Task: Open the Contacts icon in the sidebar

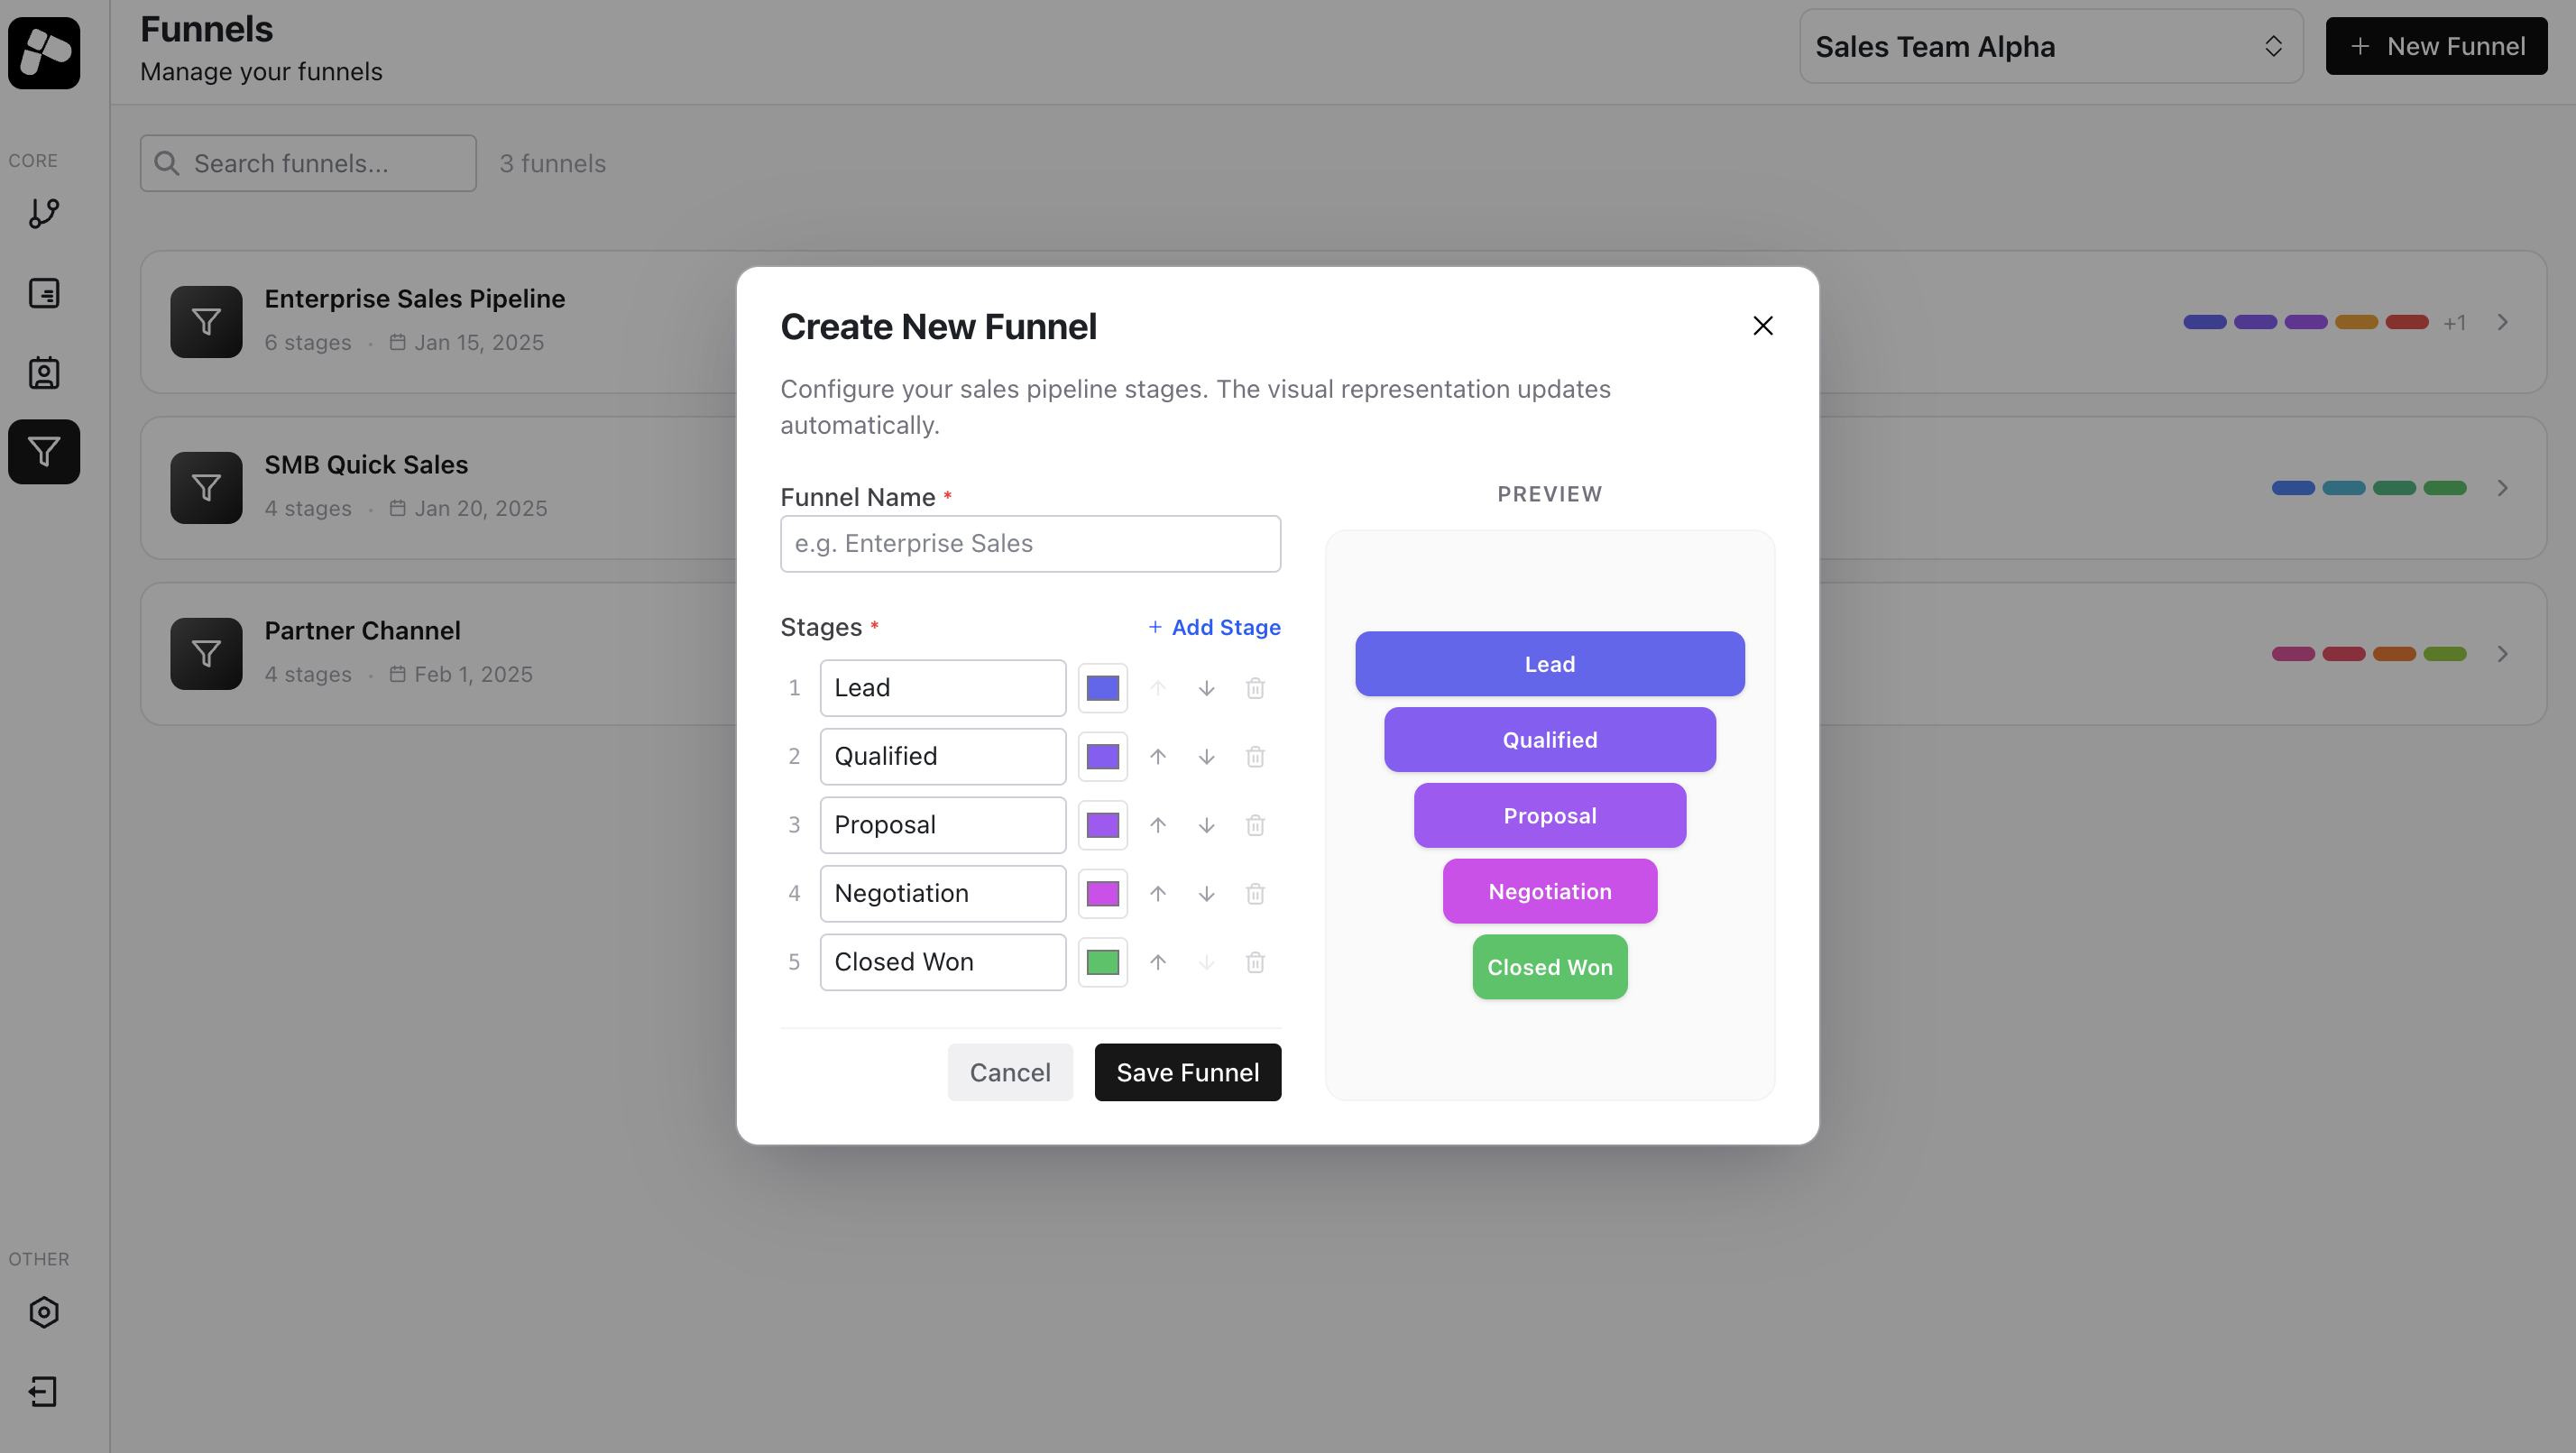Action: (44, 372)
